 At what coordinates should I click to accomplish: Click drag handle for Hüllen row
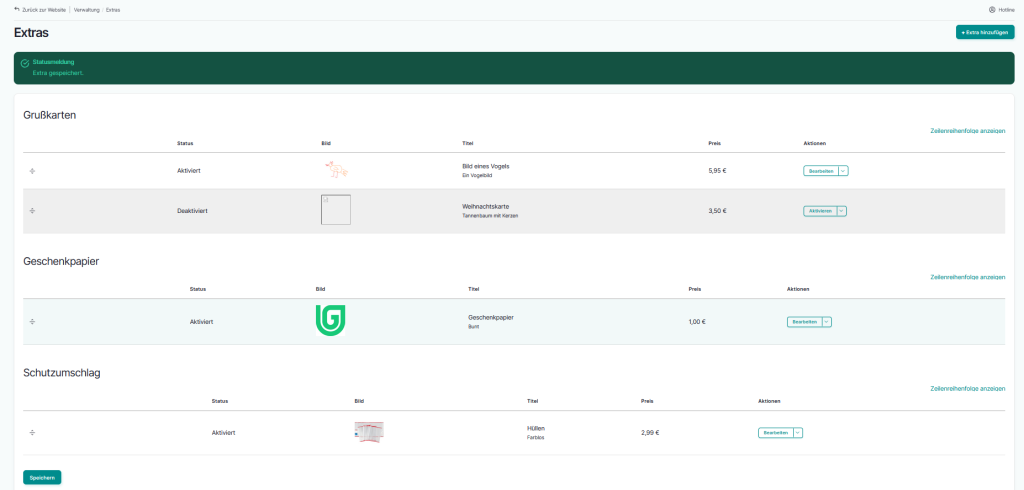[x=32, y=433]
